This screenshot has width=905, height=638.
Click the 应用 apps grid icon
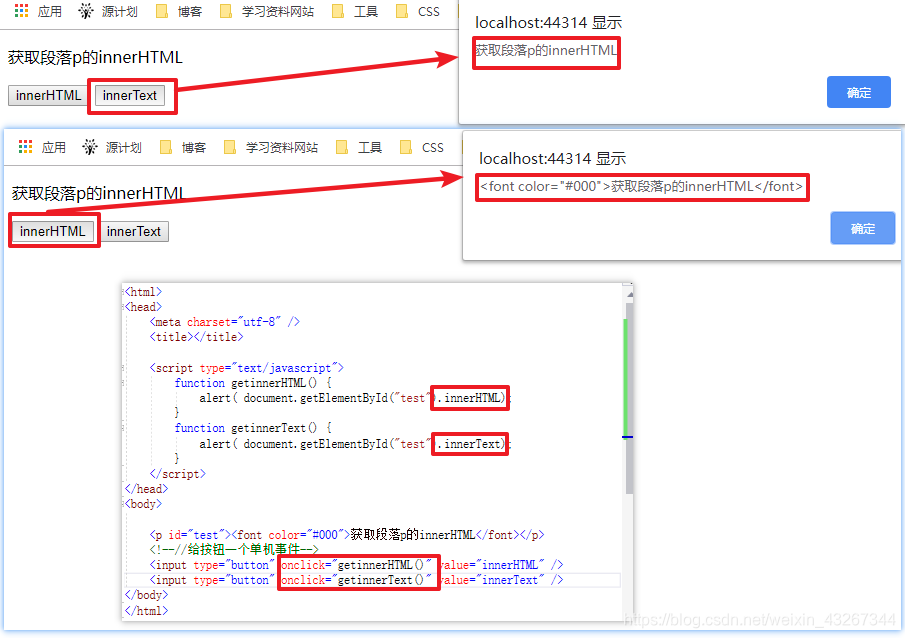[x=22, y=11]
